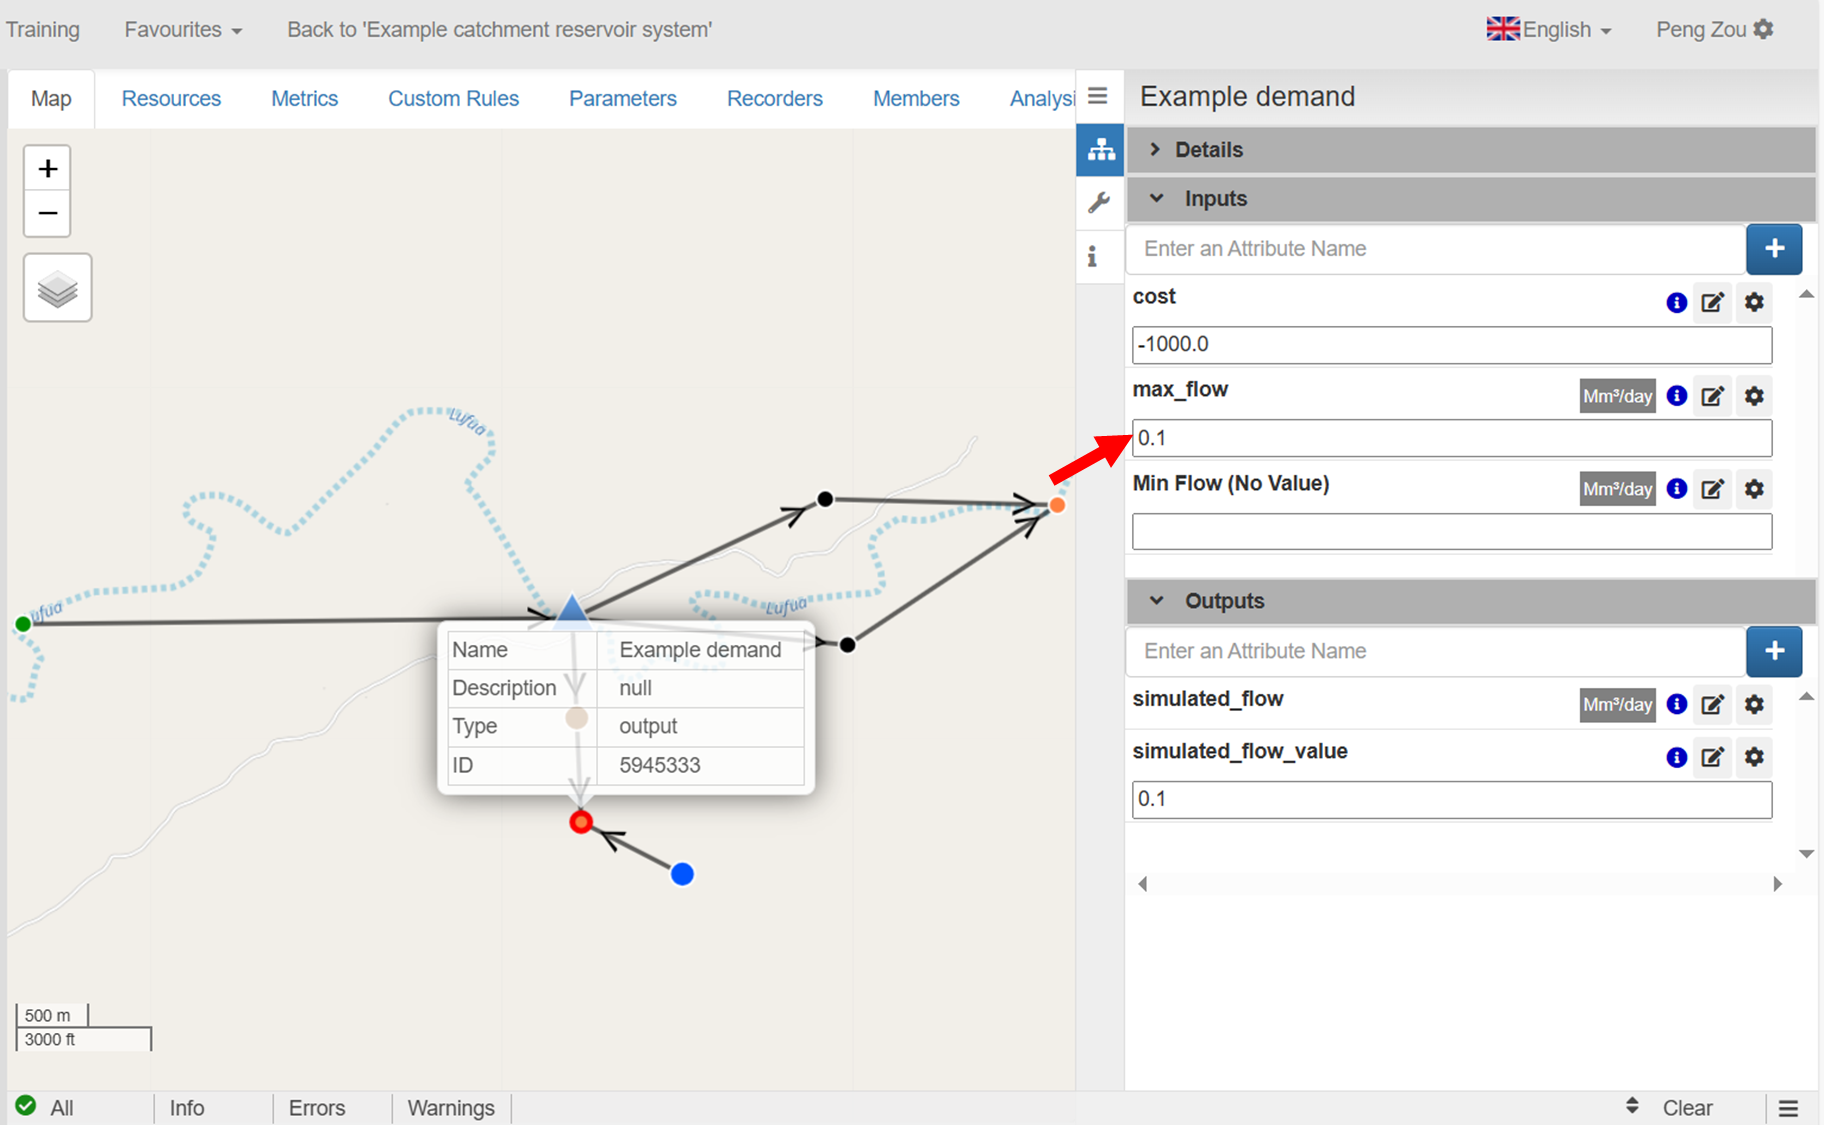Click Back to 'Example catchment reservoir system' link
1824x1125 pixels.
click(499, 30)
